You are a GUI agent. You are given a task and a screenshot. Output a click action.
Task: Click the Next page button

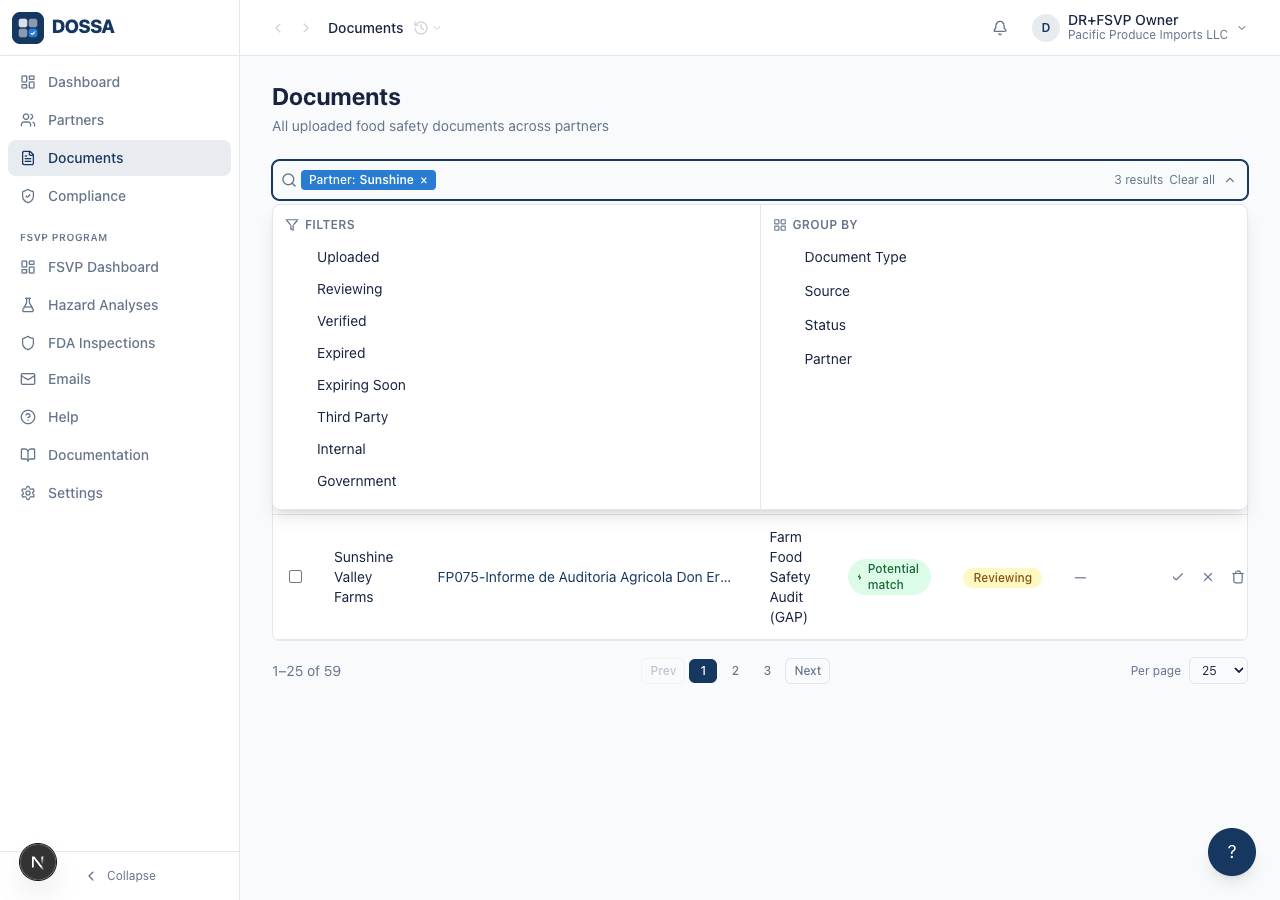click(807, 671)
